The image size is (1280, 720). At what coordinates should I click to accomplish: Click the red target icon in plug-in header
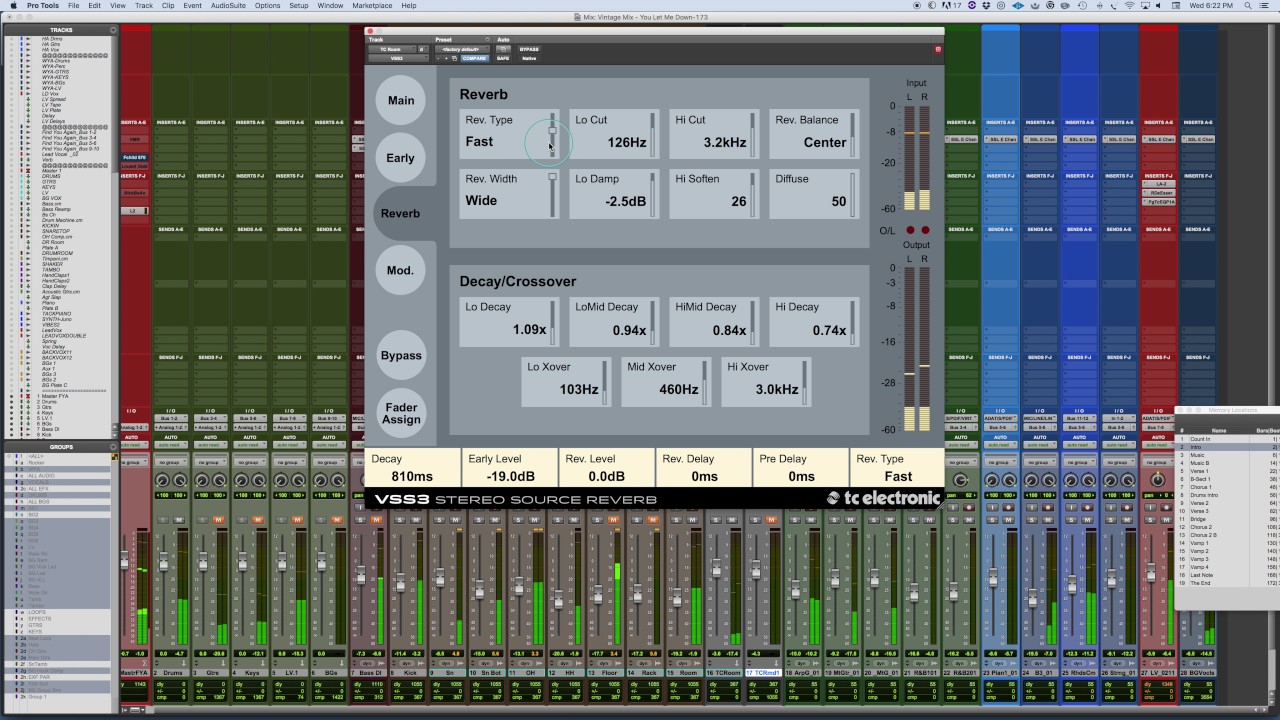(938, 49)
